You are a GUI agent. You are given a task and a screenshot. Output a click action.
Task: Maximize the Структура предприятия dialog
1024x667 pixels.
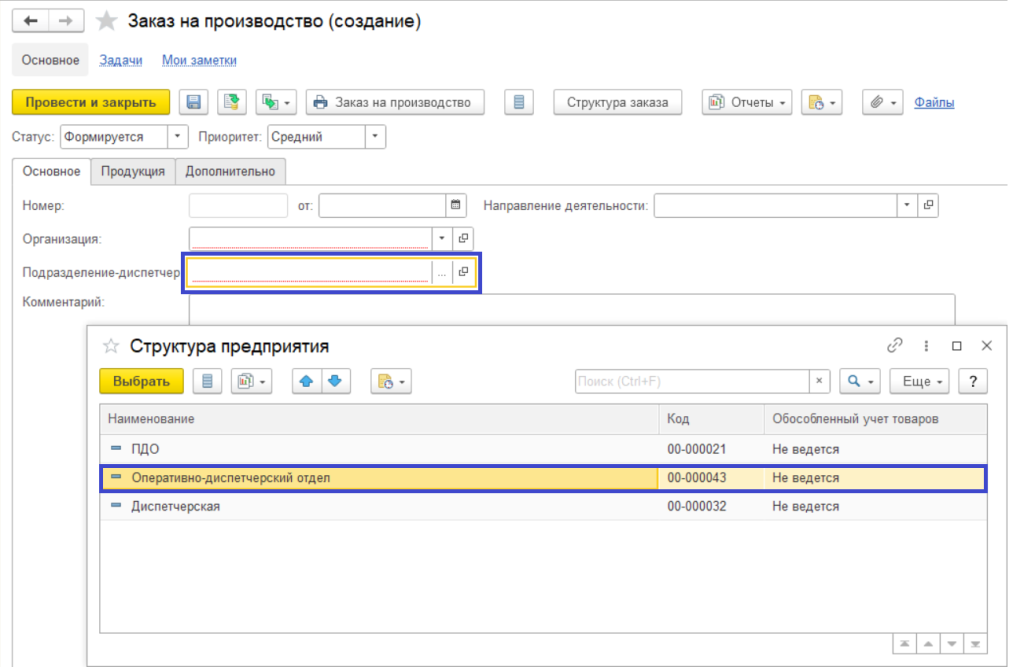point(957,346)
